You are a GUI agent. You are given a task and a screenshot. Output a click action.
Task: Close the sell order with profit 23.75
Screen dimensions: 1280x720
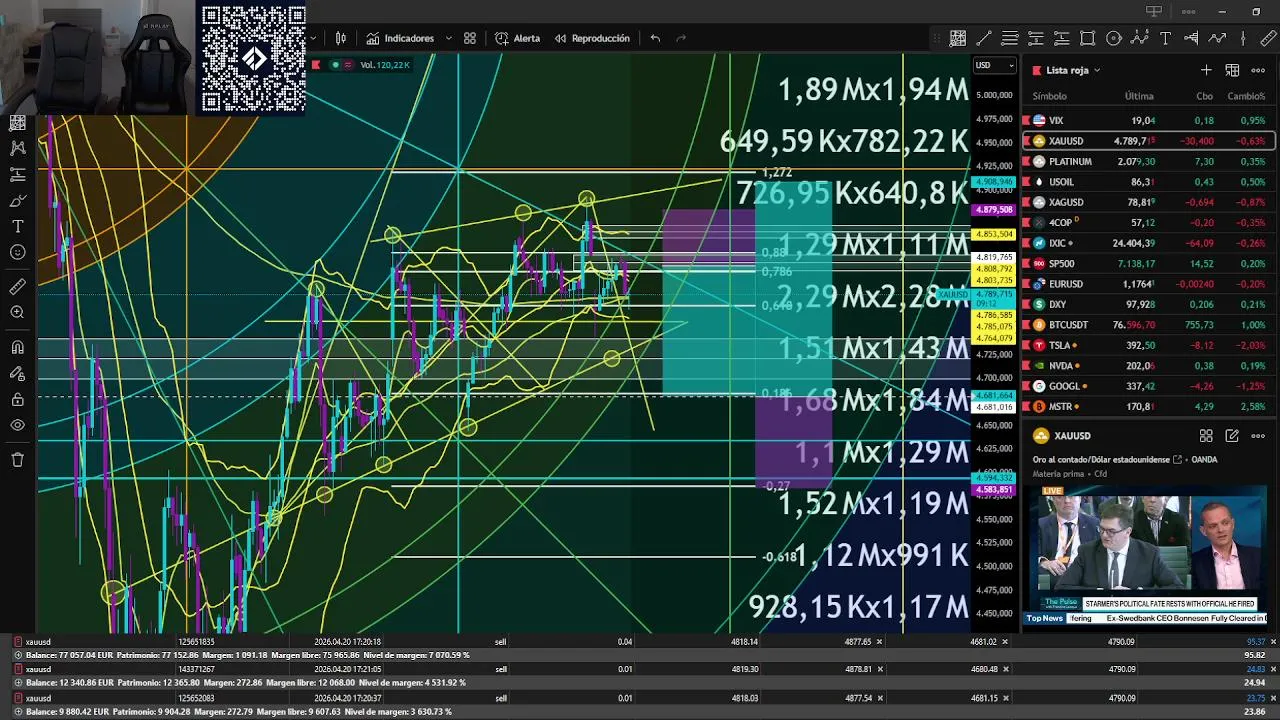coord(1274,698)
